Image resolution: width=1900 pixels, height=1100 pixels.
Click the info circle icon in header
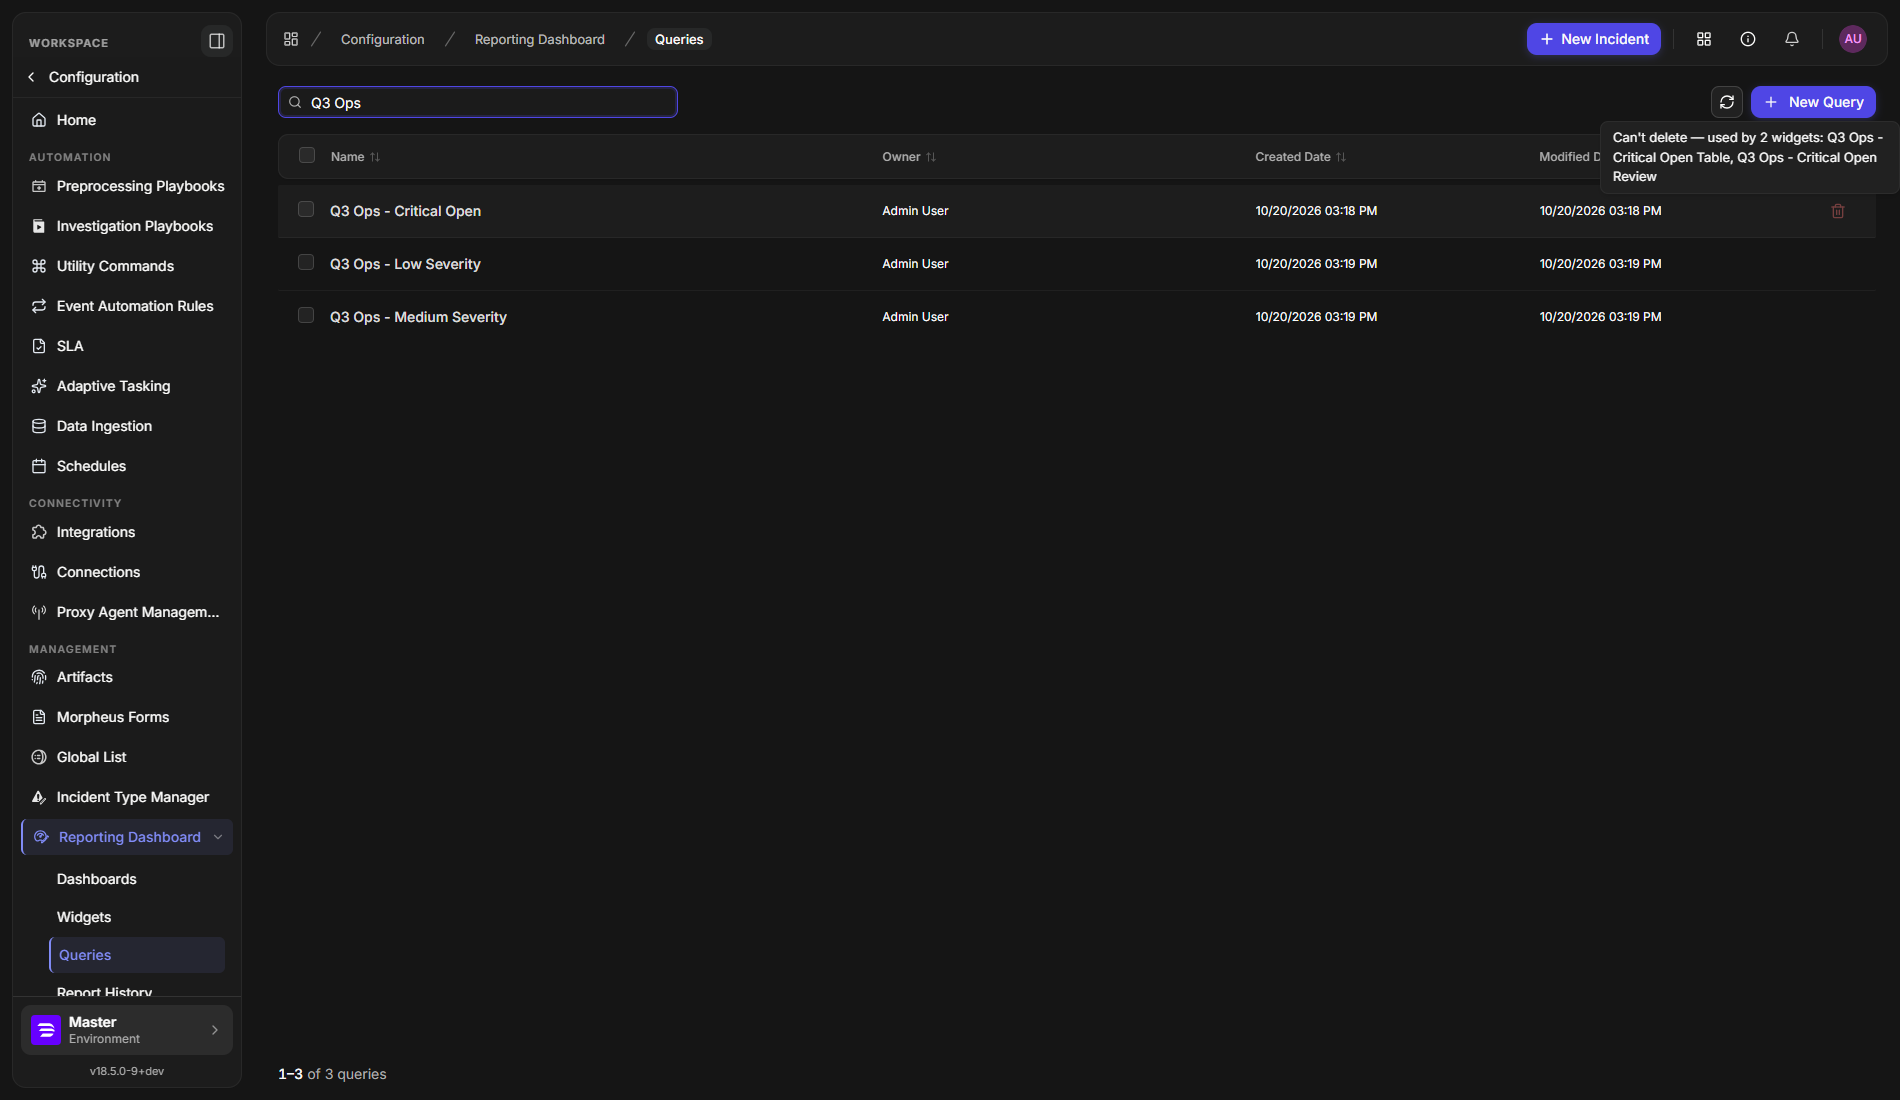click(x=1747, y=39)
